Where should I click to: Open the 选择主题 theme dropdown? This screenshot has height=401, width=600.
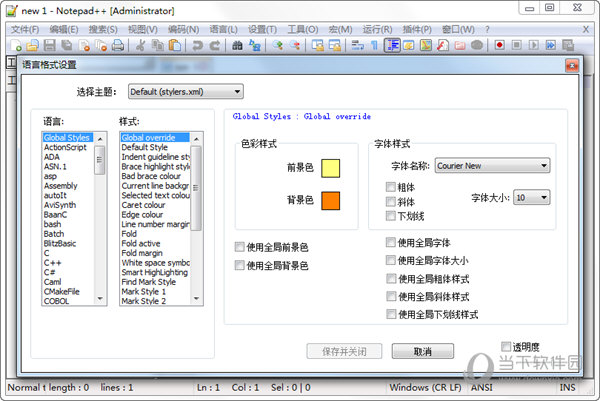coord(186,92)
